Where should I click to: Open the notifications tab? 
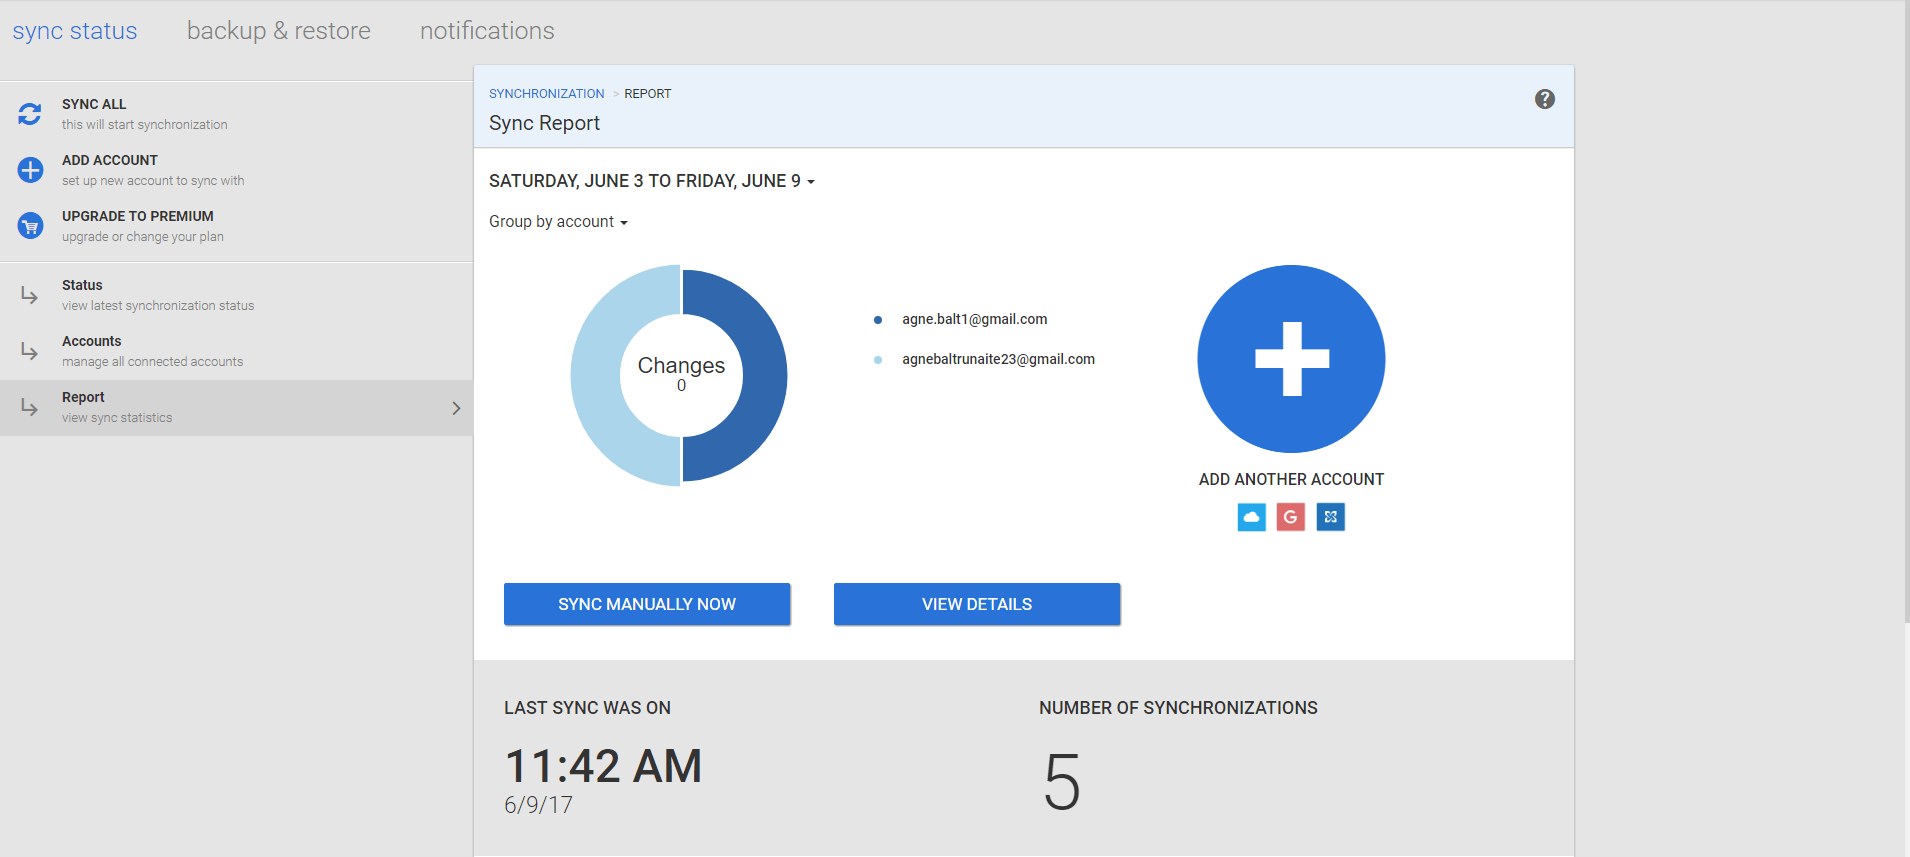487,31
